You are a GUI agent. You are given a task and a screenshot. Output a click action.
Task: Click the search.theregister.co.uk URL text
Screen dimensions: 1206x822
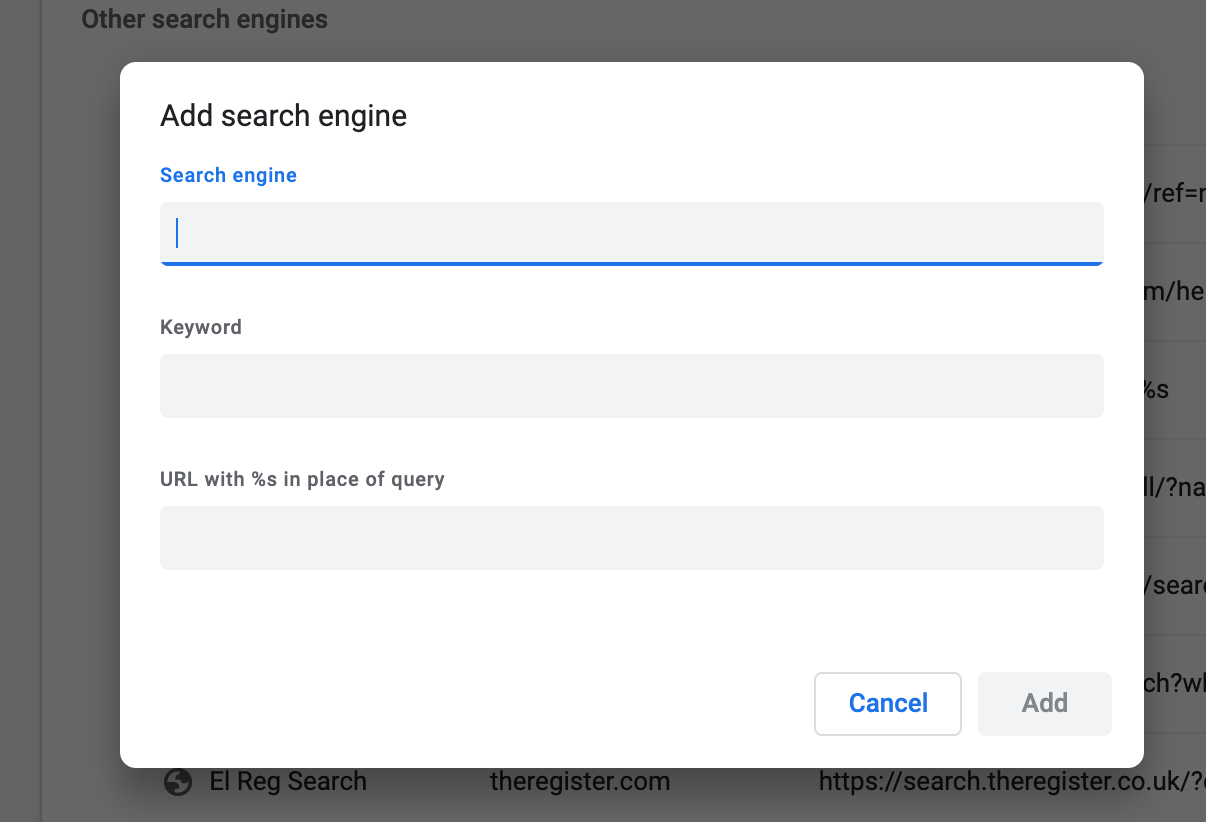1010,782
